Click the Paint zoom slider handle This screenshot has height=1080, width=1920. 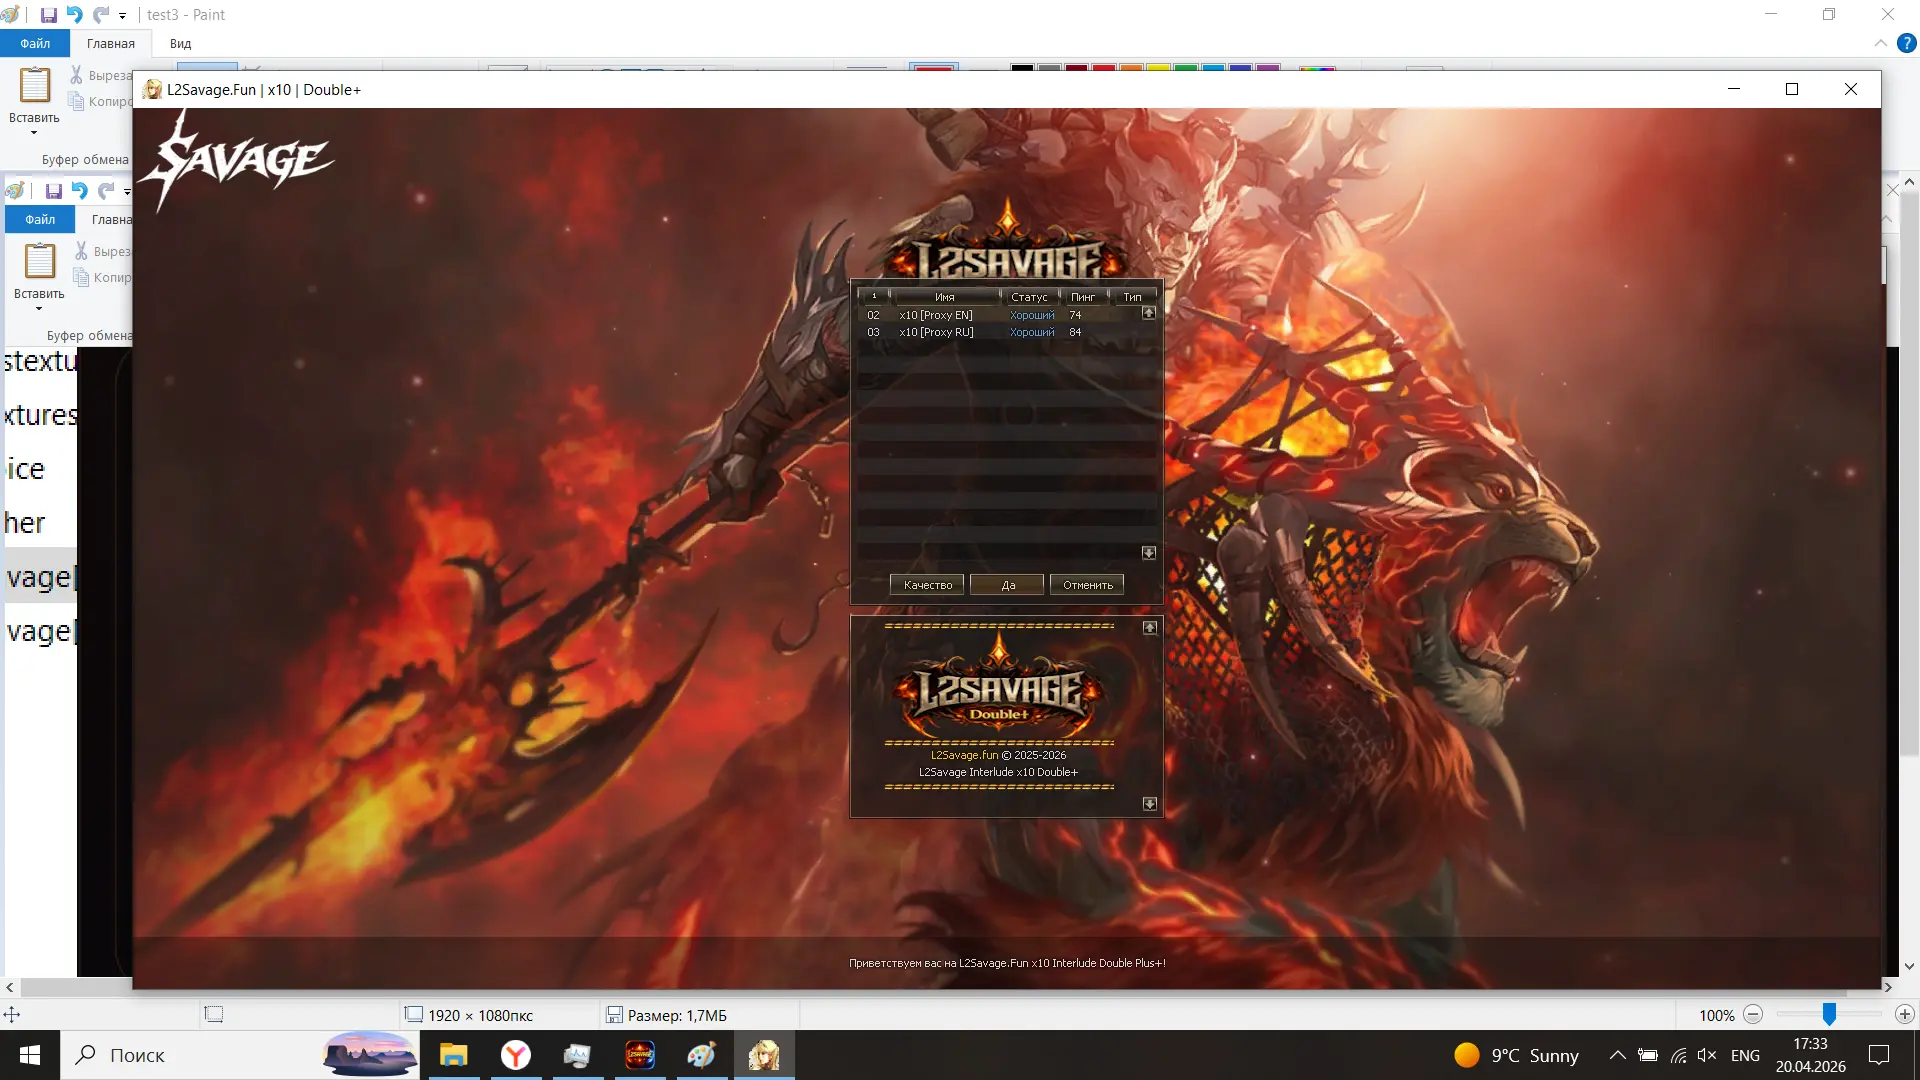tap(1829, 1014)
